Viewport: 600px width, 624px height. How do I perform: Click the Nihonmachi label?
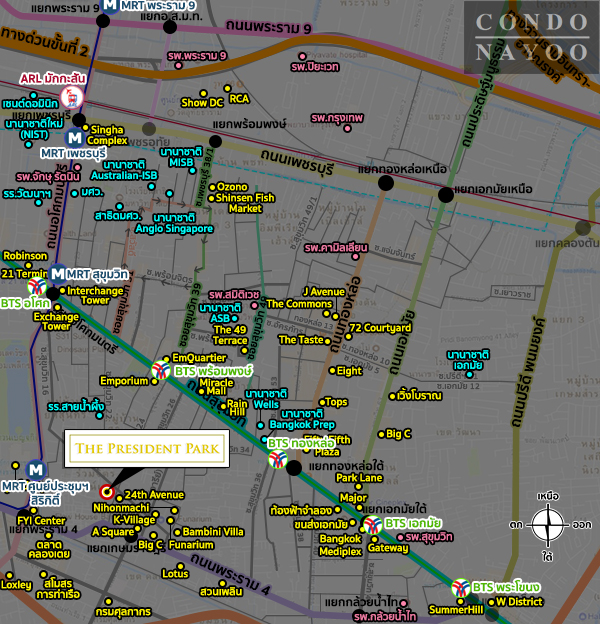[x=121, y=508]
